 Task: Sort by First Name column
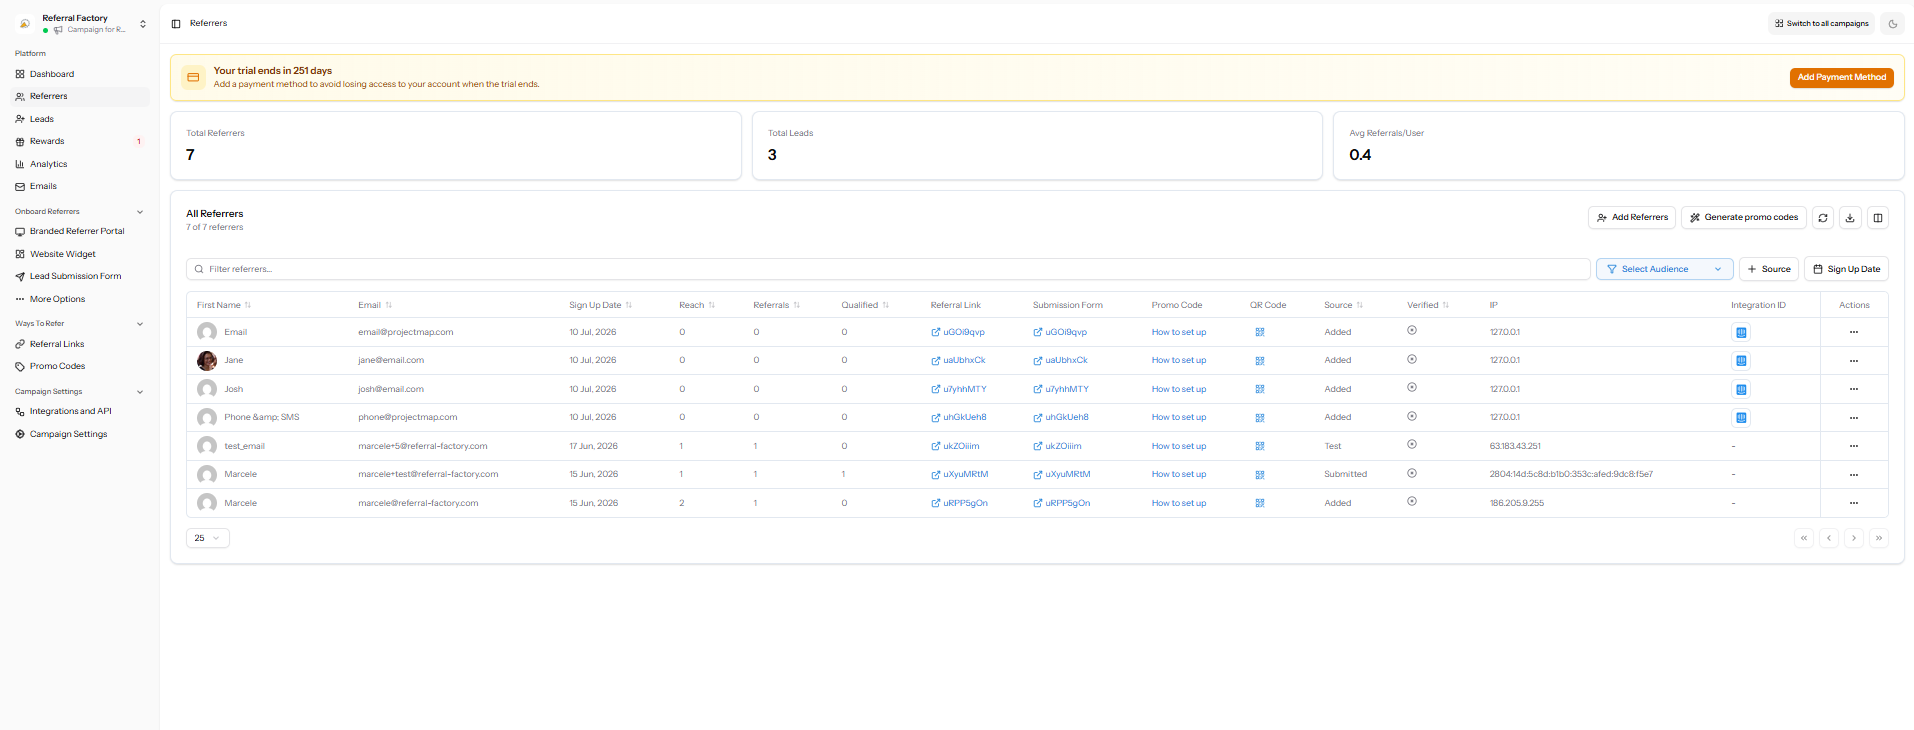coord(224,305)
